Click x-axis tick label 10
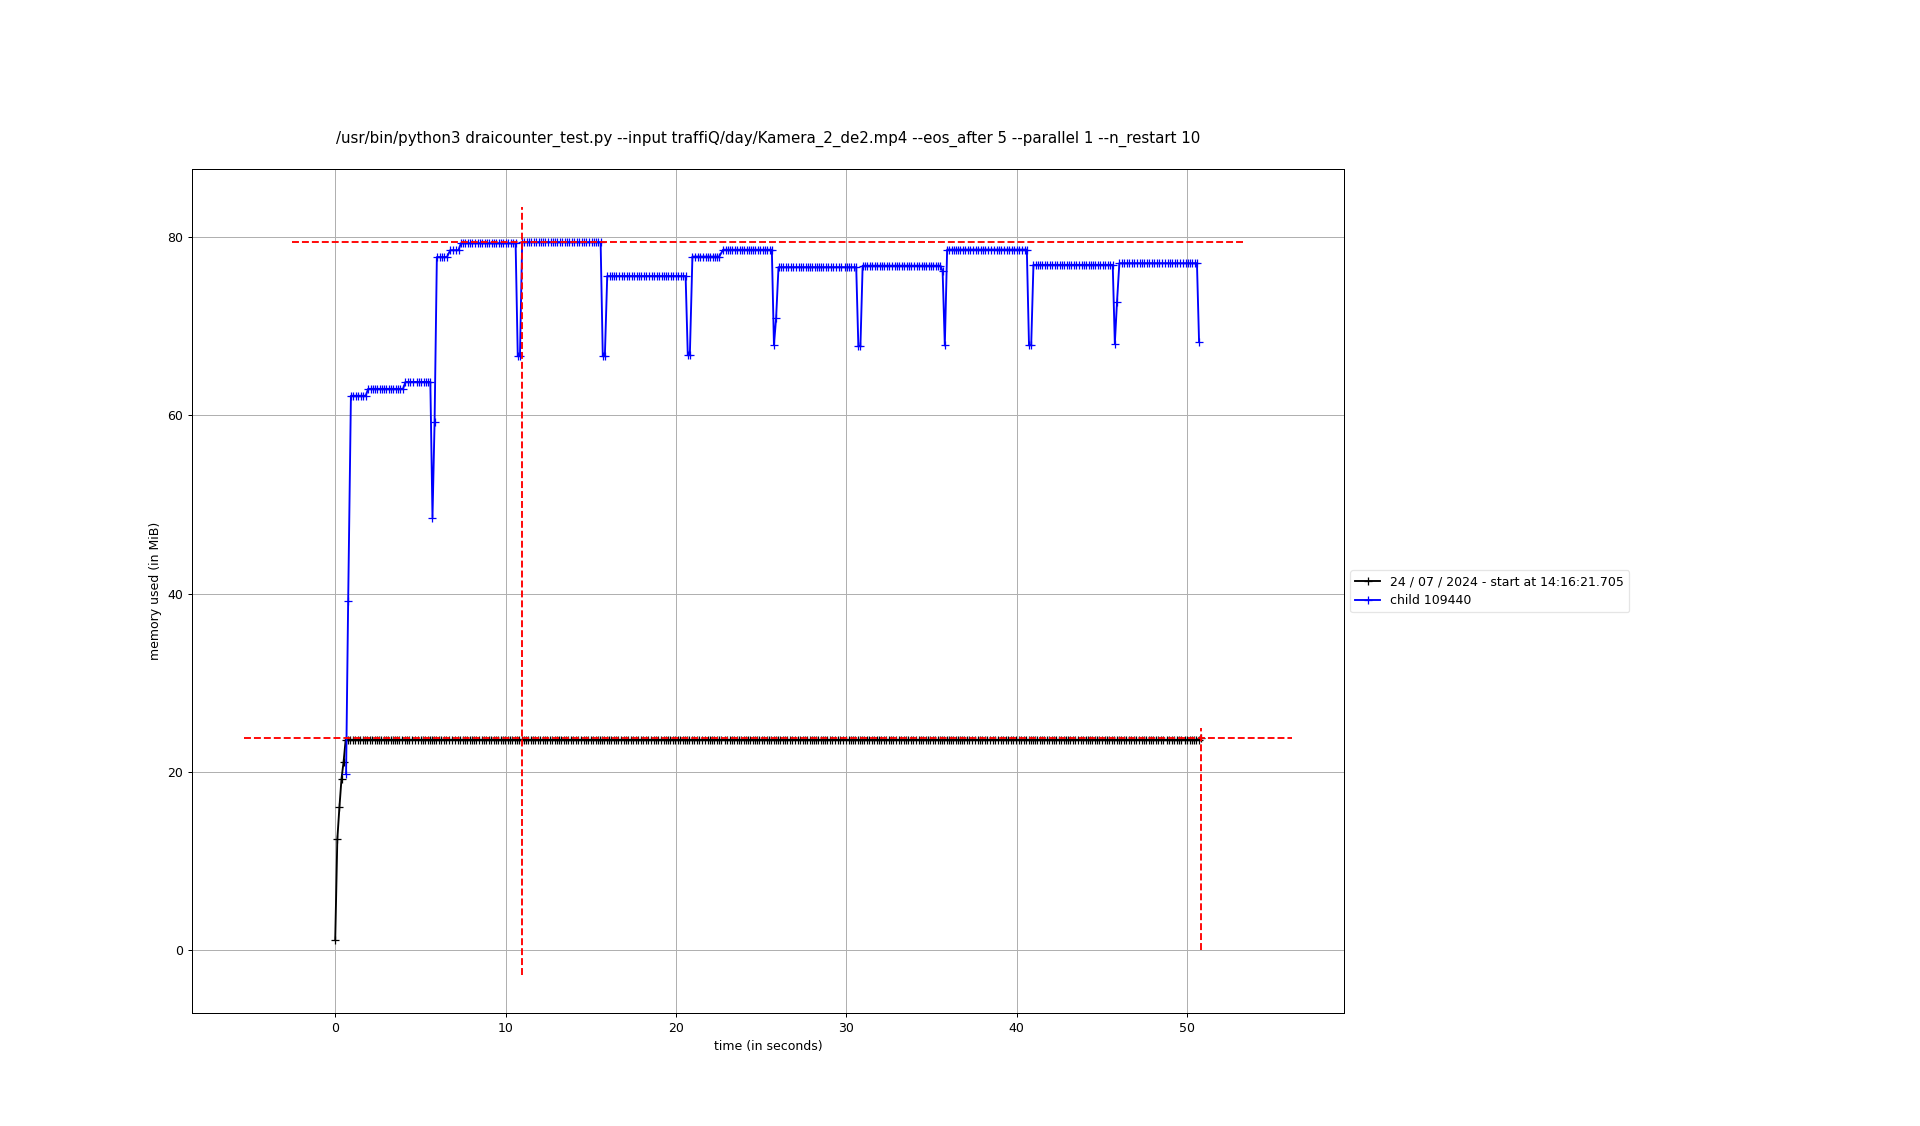 click(x=506, y=1028)
